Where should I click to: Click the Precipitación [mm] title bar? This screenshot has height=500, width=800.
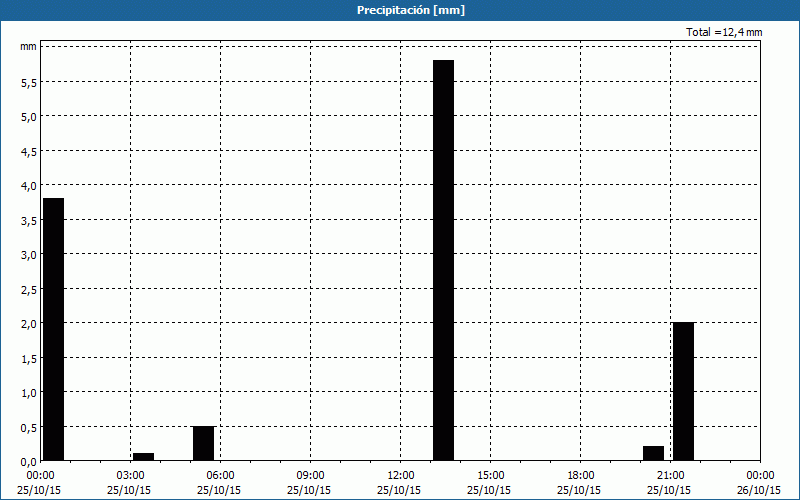(400, 10)
